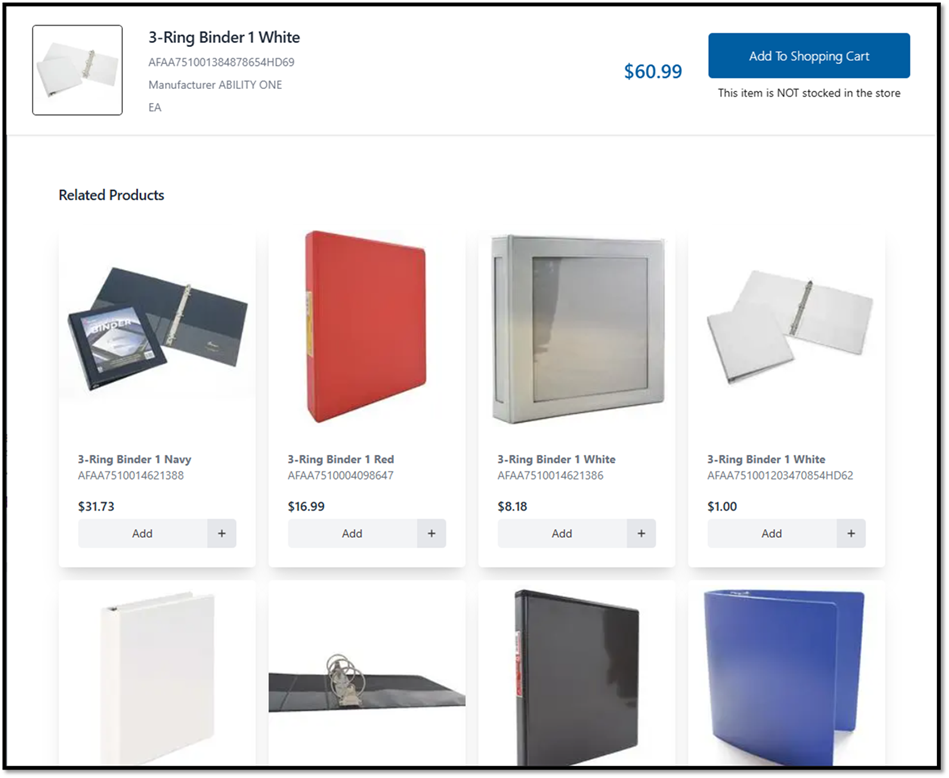Open the 3-Ring Binder 1 Navy title link
This screenshot has width=949, height=778.
pyautogui.click(x=134, y=460)
